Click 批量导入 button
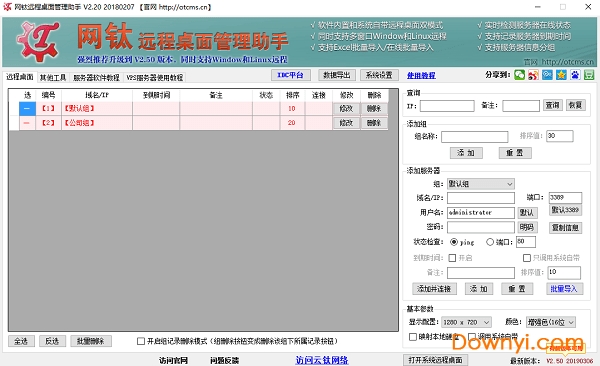 [564, 289]
